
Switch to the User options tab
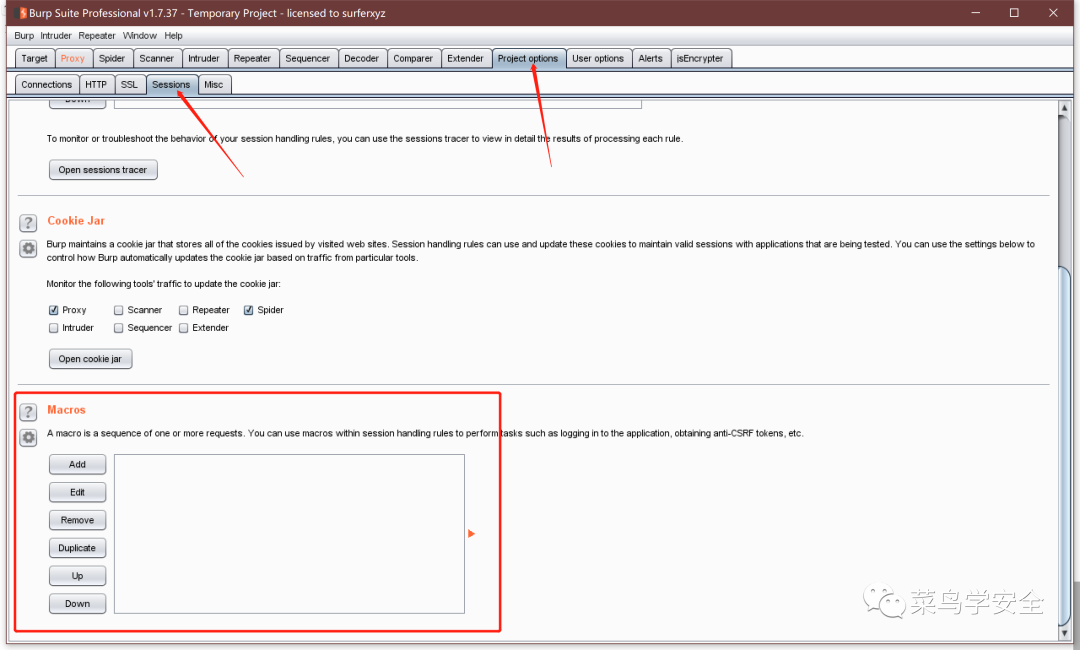point(598,59)
